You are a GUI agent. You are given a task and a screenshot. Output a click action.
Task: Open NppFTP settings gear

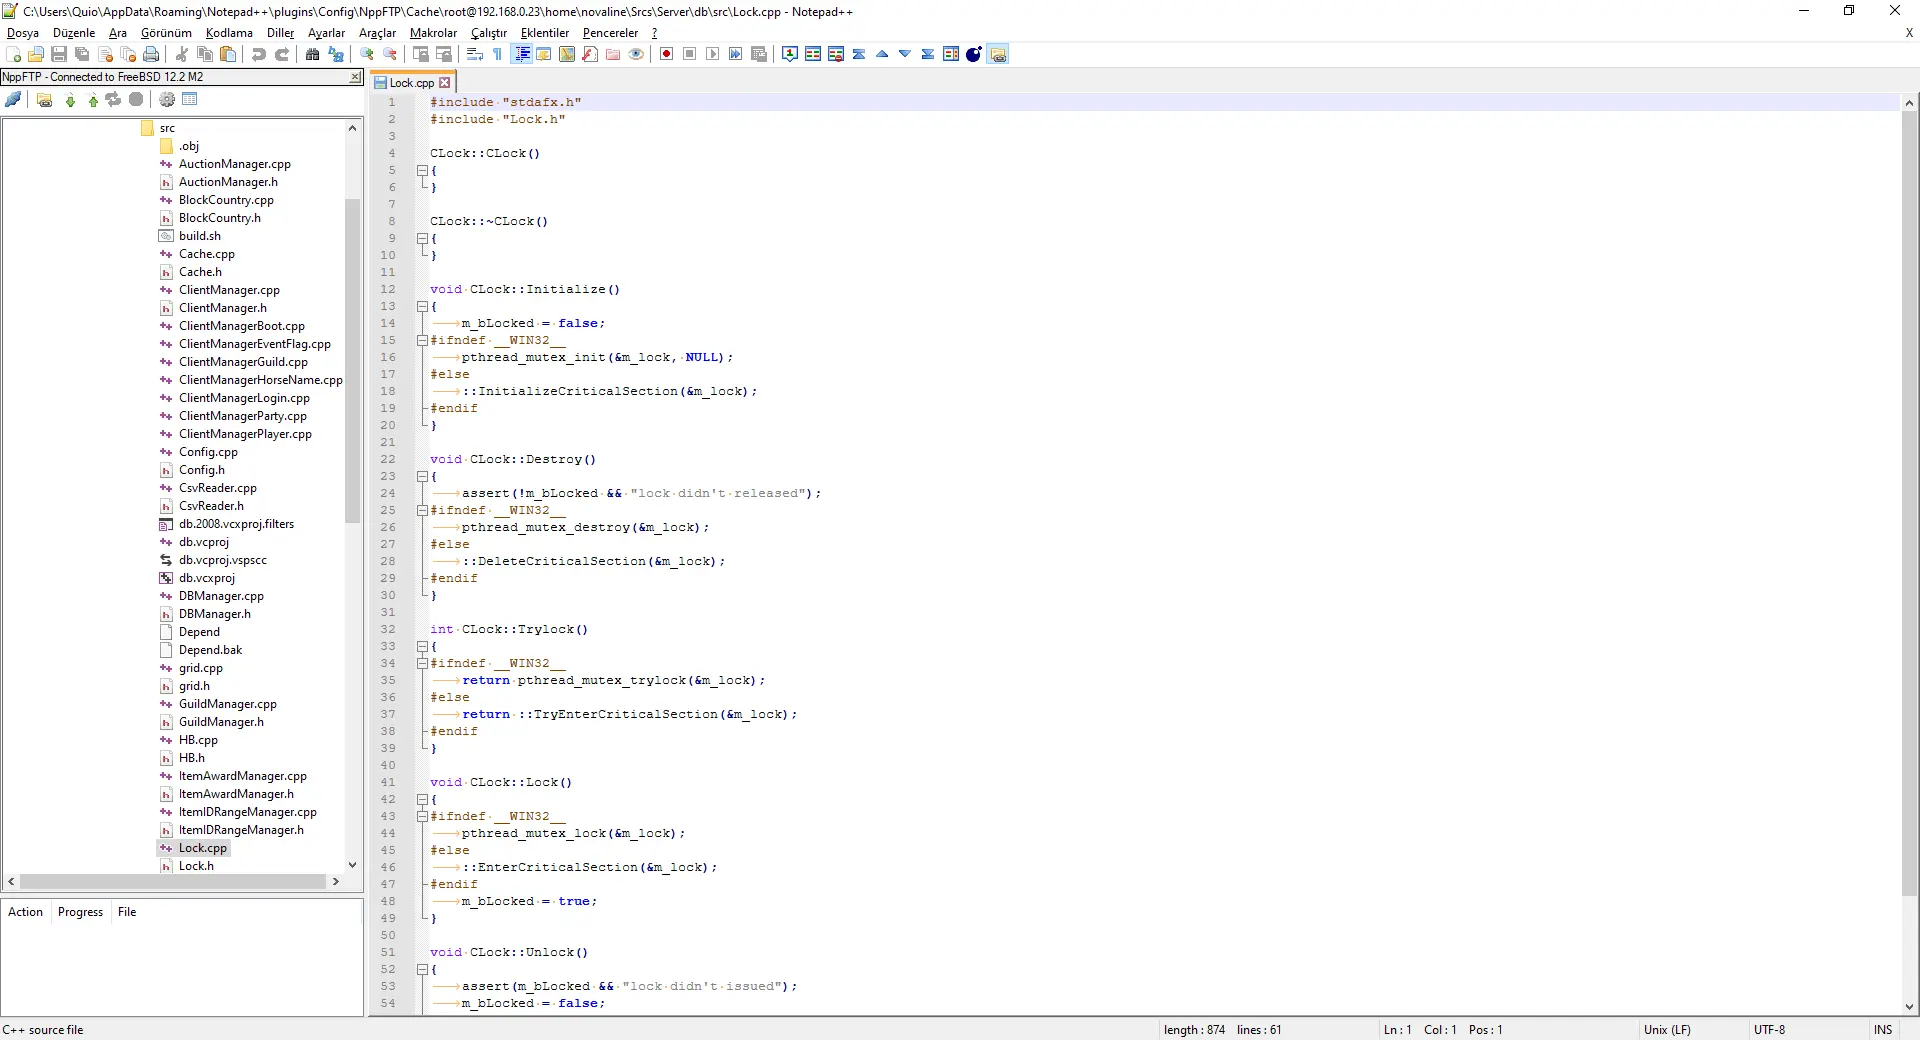coord(167,99)
